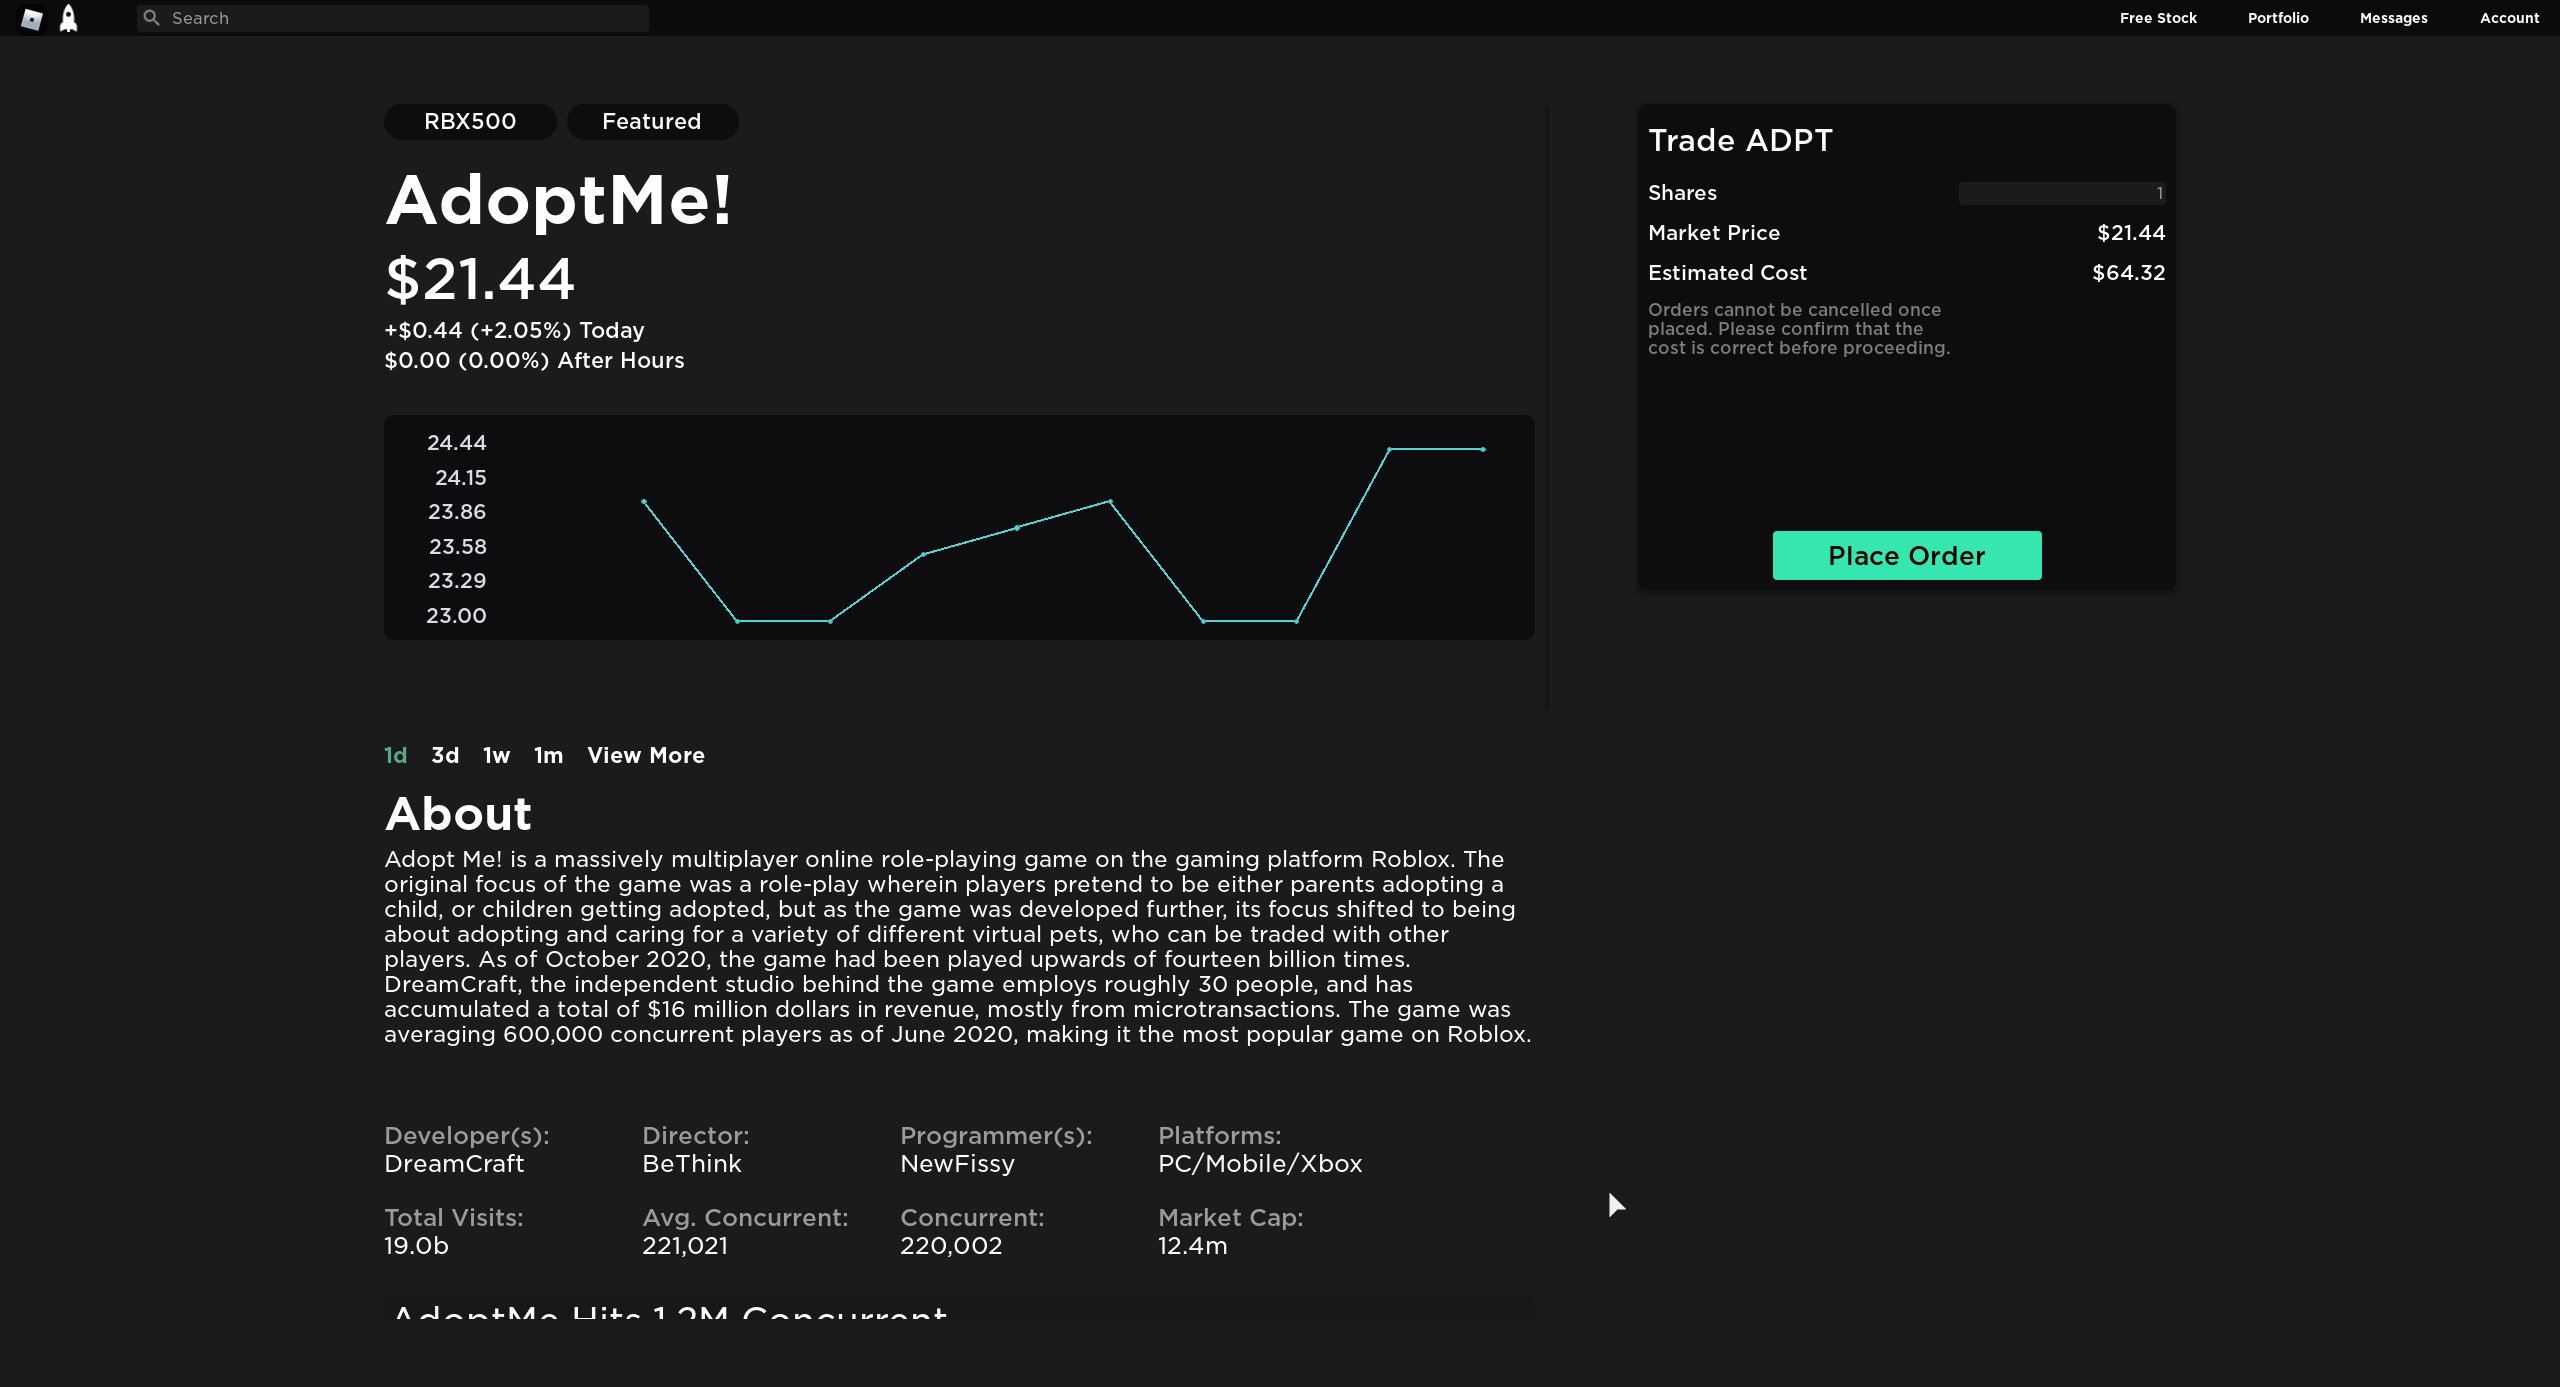Image resolution: width=2560 pixels, height=1387 pixels.
Task: Click the Avg. Concurrent value 221,021
Action: click(x=685, y=1246)
